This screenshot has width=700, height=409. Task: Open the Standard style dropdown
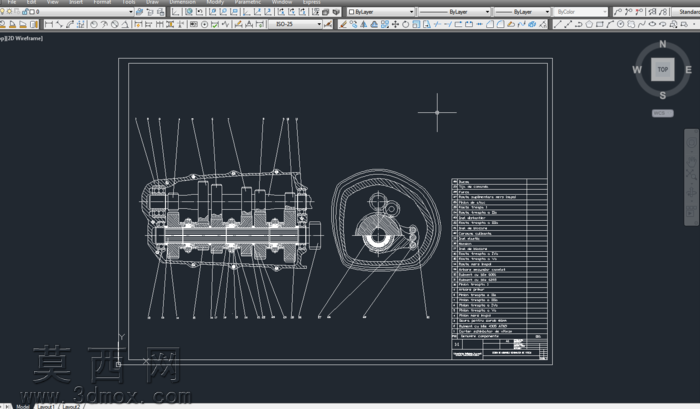(687, 12)
